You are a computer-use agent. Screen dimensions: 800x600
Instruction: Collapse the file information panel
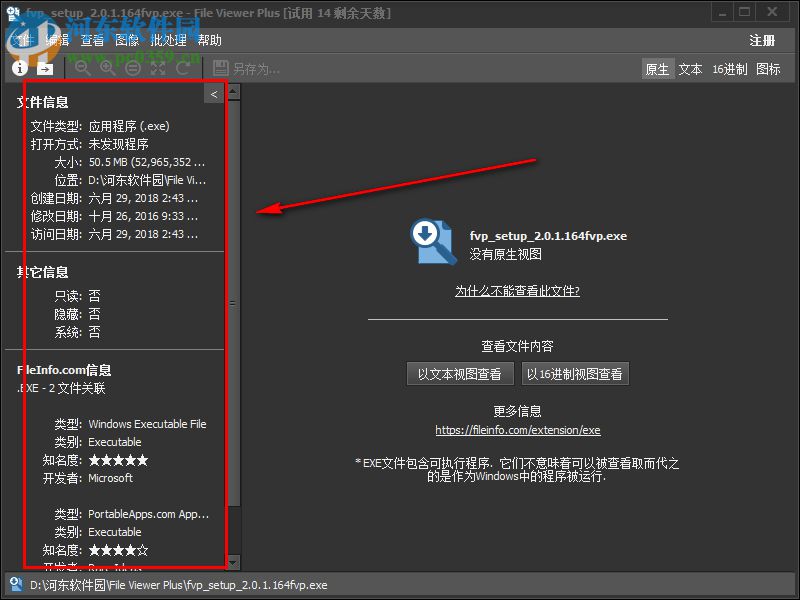pyautogui.click(x=214, y=93)
